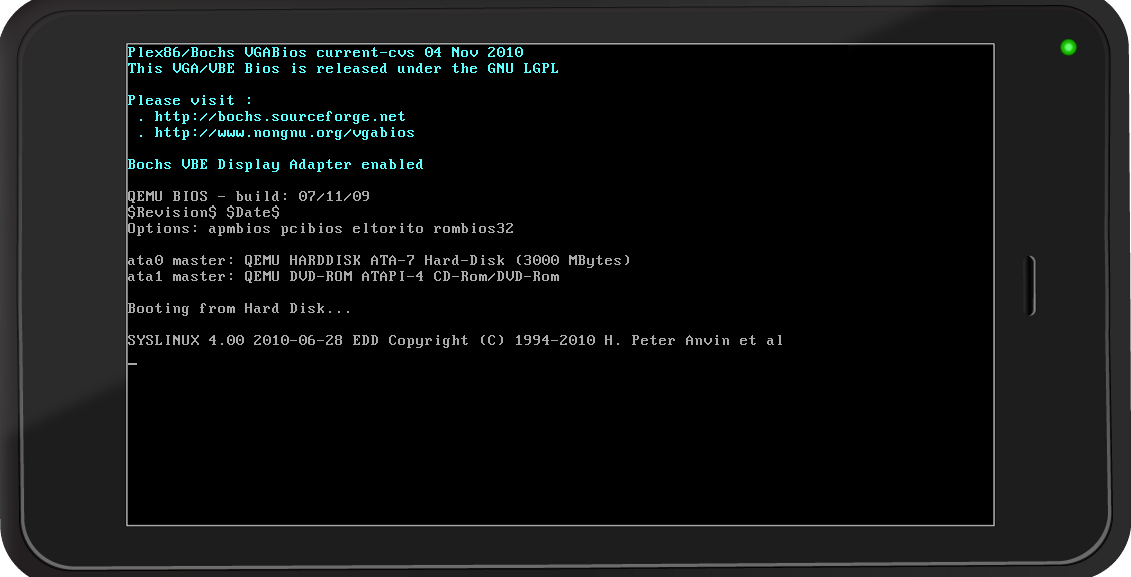Click the 'QEMU BIOS - build' line

click(249, 196)
